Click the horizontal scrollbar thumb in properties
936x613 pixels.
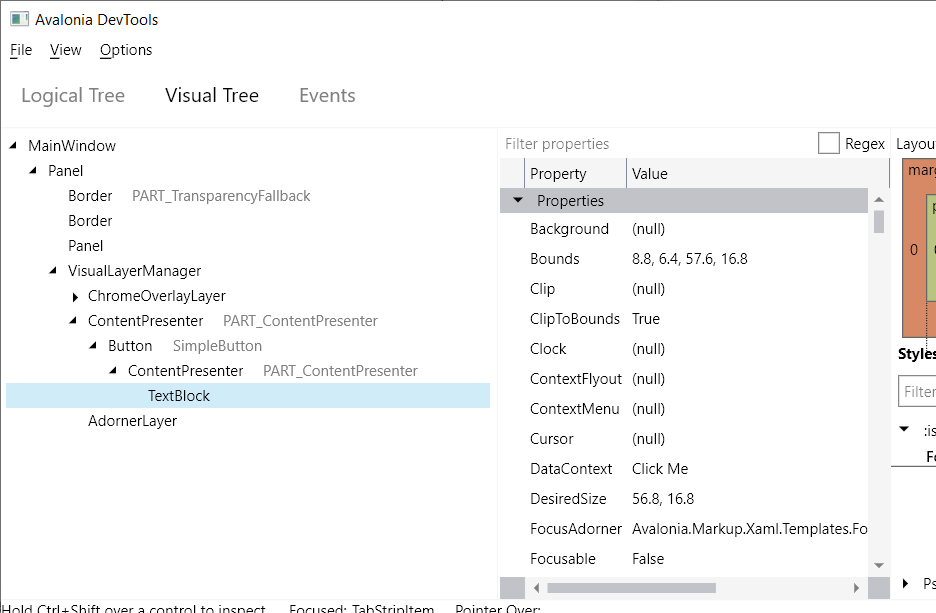(632, 588)
